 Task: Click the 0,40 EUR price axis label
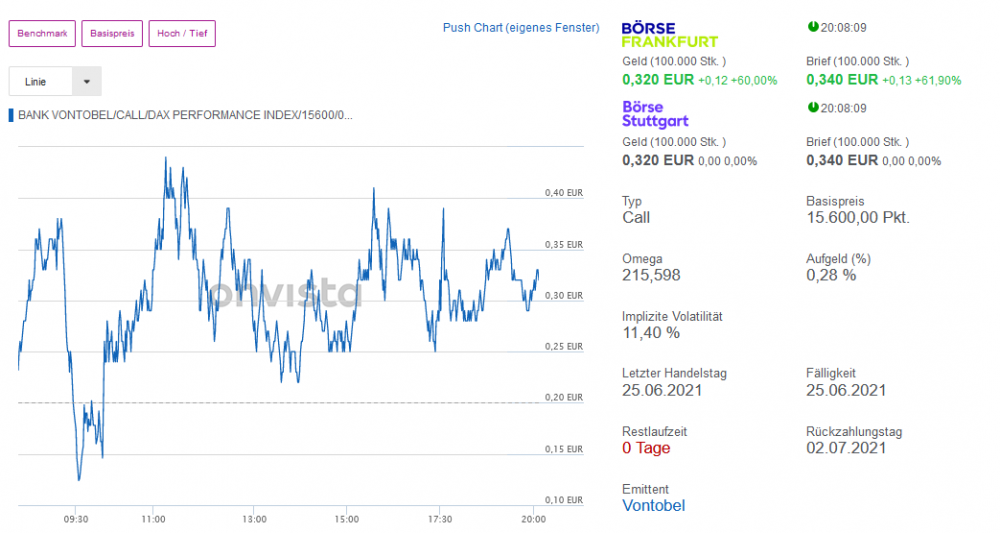click(563, 192)
